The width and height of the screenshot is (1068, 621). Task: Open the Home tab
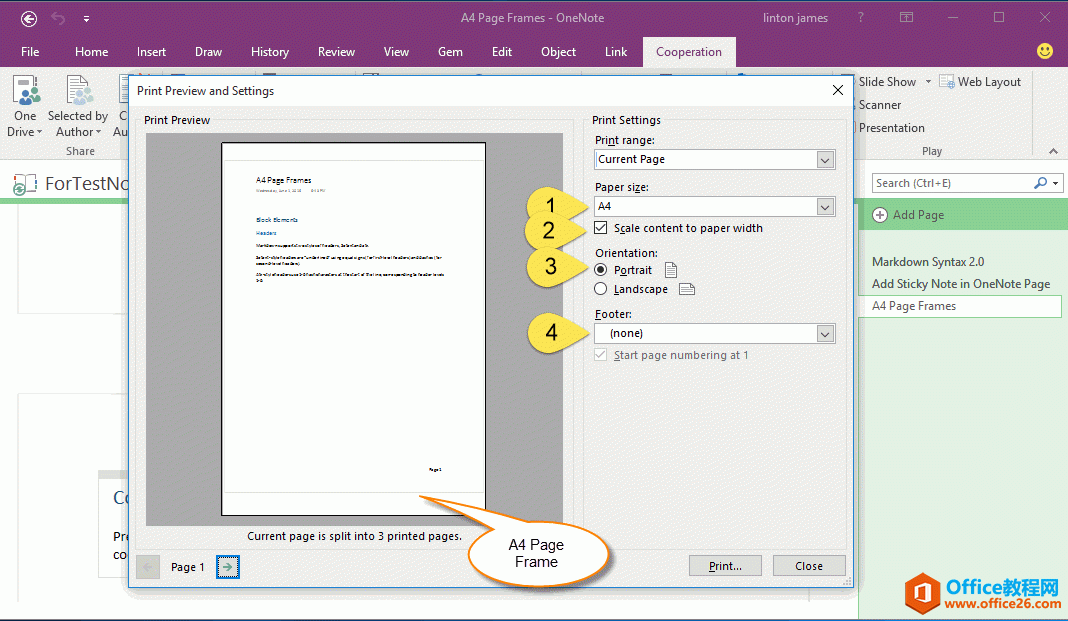click(x=91, y=52)
